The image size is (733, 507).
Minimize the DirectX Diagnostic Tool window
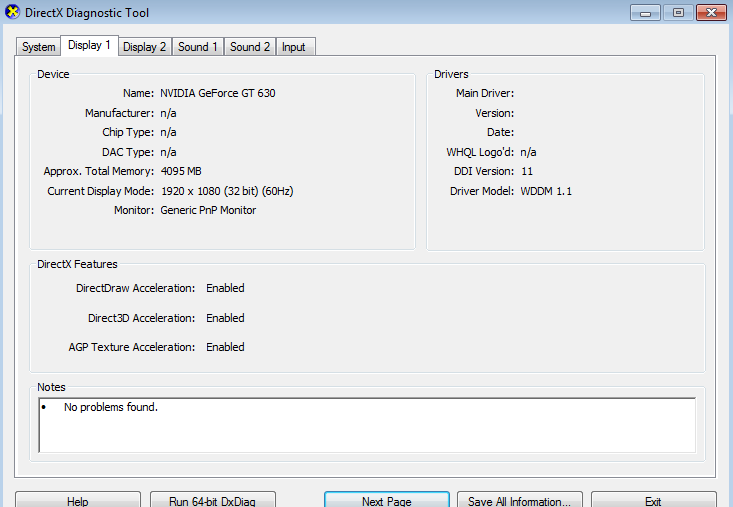coord(645,13)
